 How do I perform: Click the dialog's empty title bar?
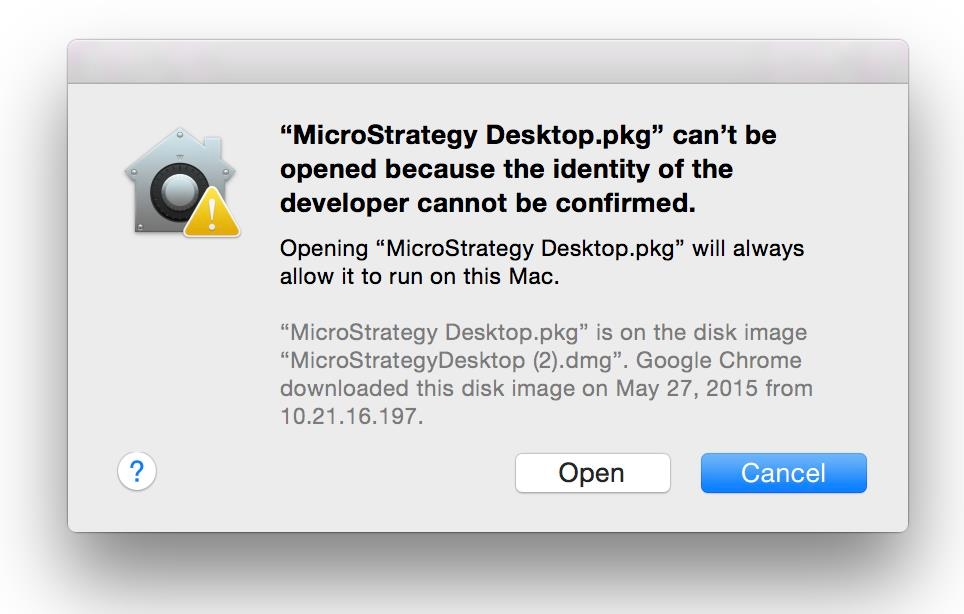tap(488, 61)
